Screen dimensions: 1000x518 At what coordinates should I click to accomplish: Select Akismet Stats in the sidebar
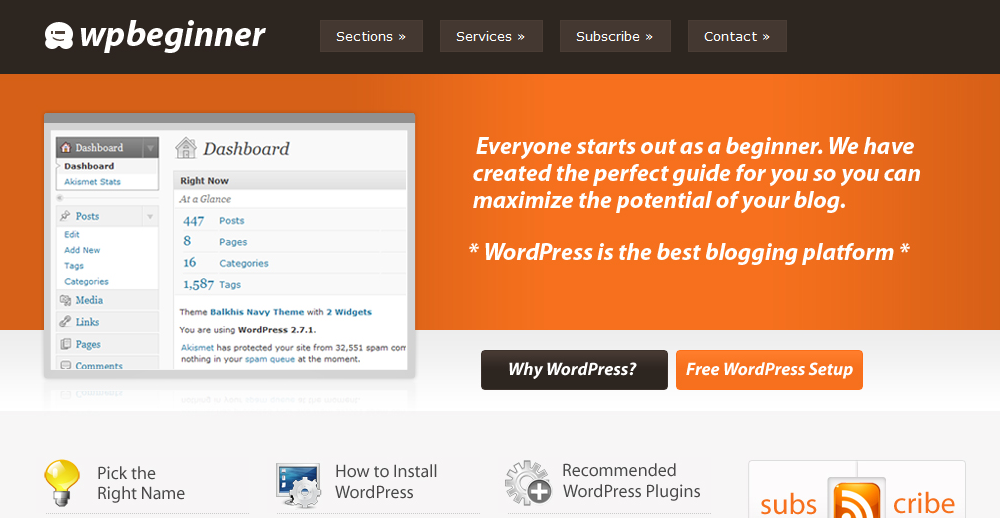click(92, 182)
